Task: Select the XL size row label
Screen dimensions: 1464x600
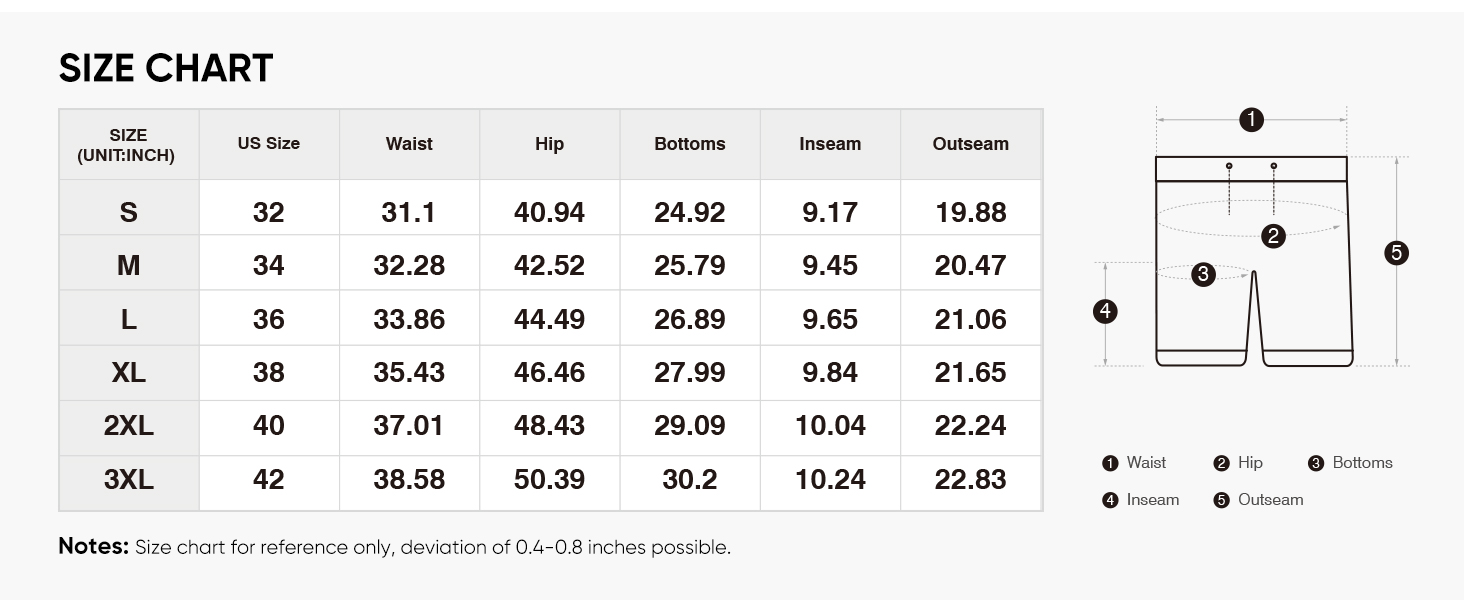Action: click(129, 373)
